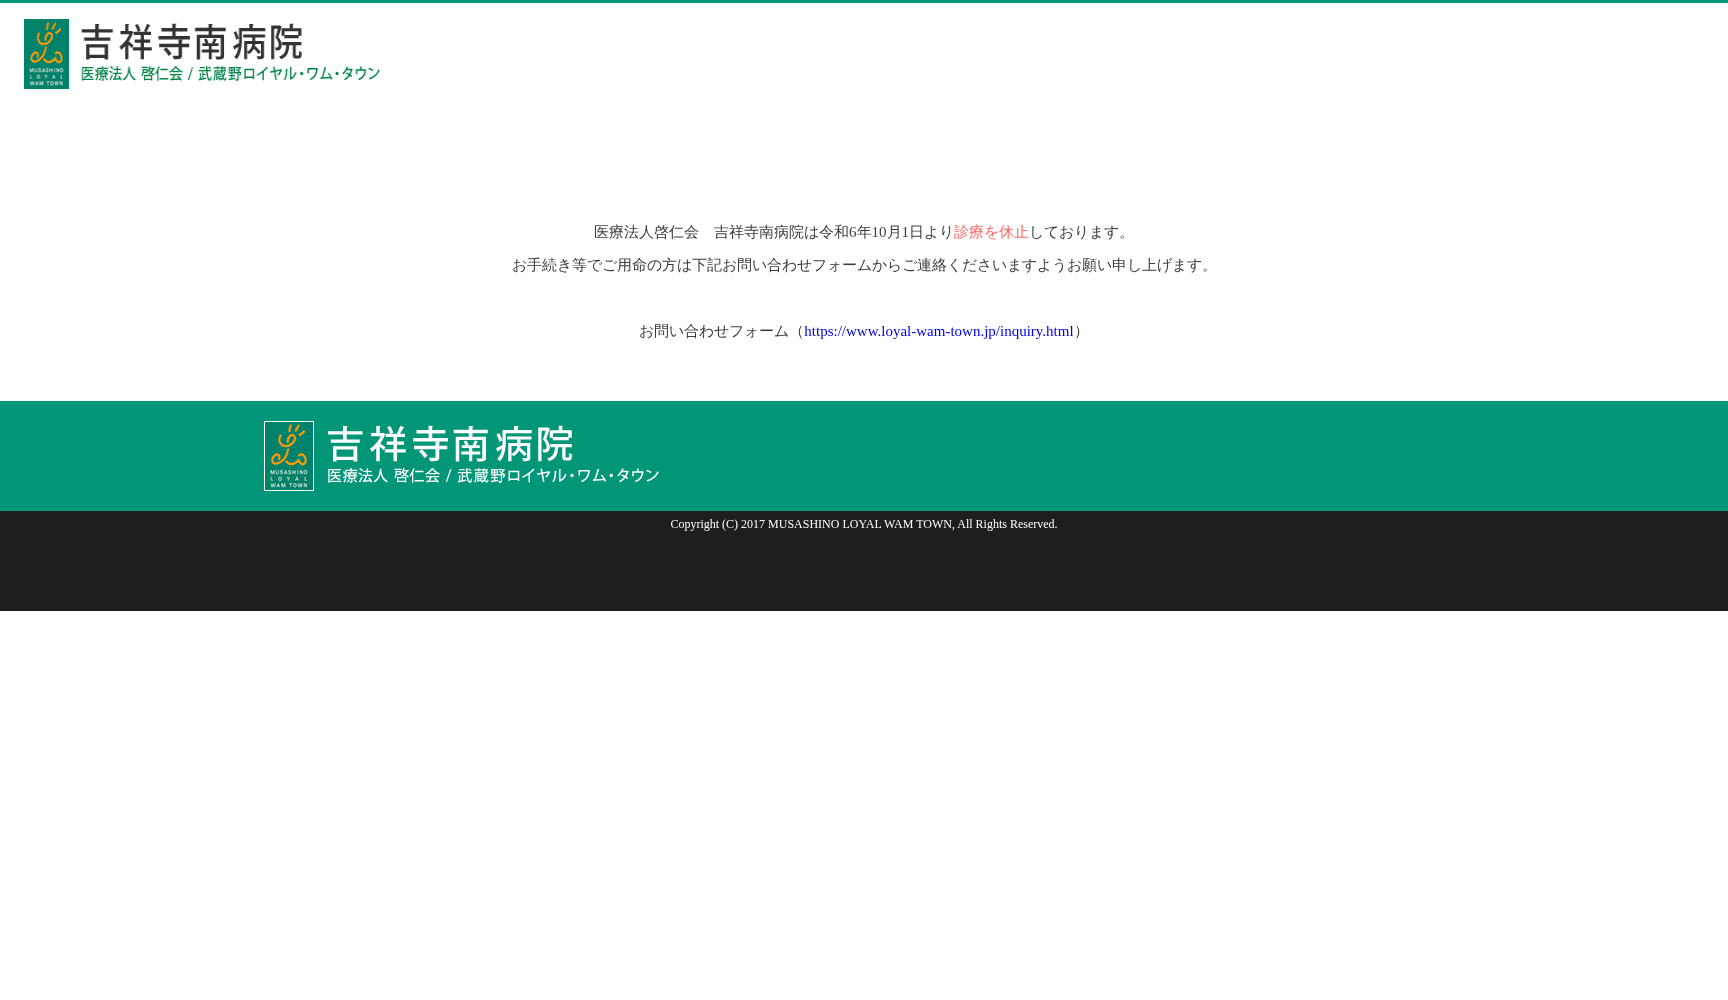
Task: Click the 吉祥寺南病院 title in the footer
Action: (450, 443)
